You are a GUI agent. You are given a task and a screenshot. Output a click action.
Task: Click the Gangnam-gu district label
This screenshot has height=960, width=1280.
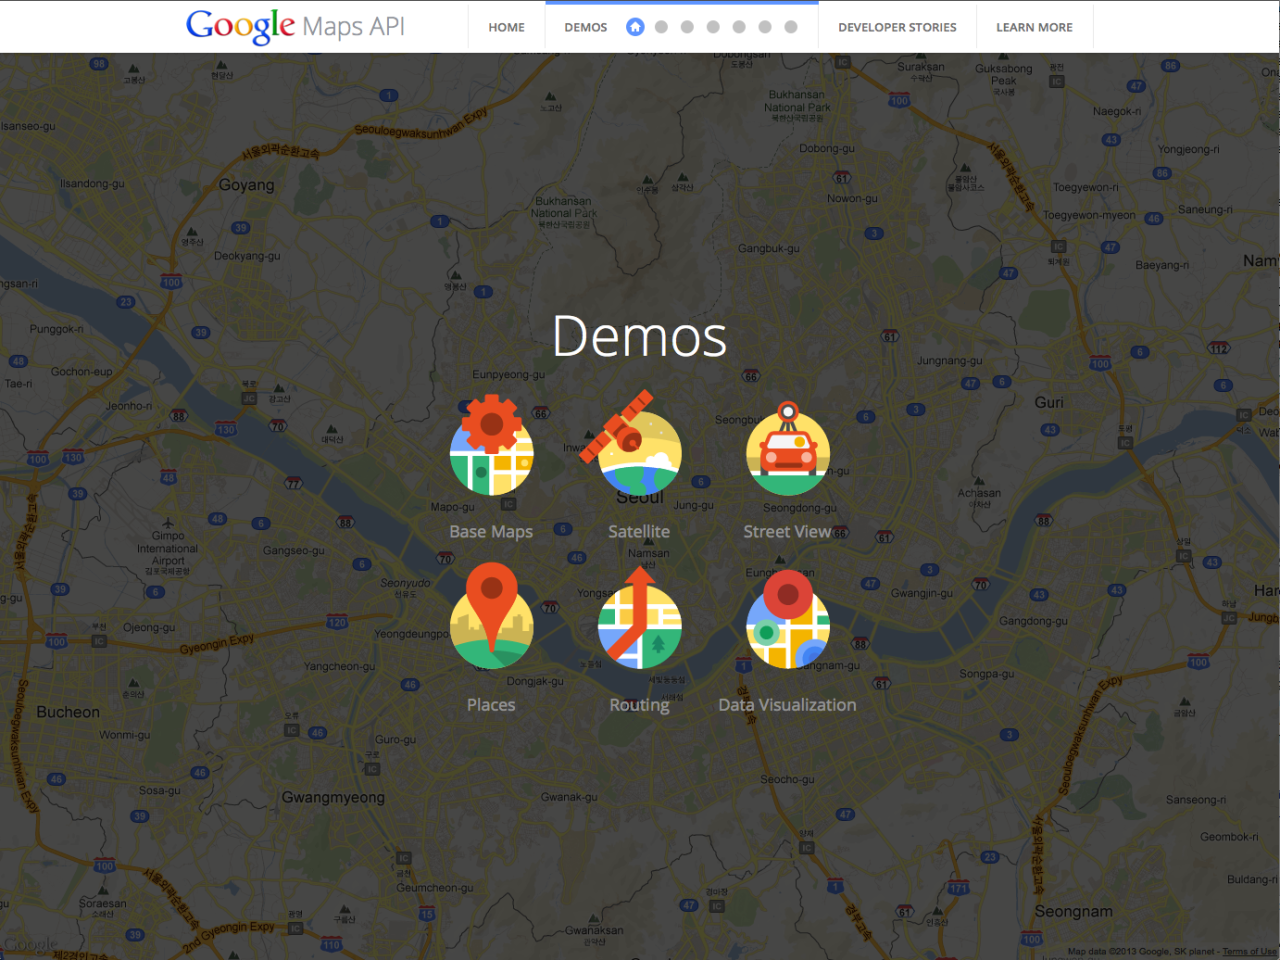pos(828,665)
